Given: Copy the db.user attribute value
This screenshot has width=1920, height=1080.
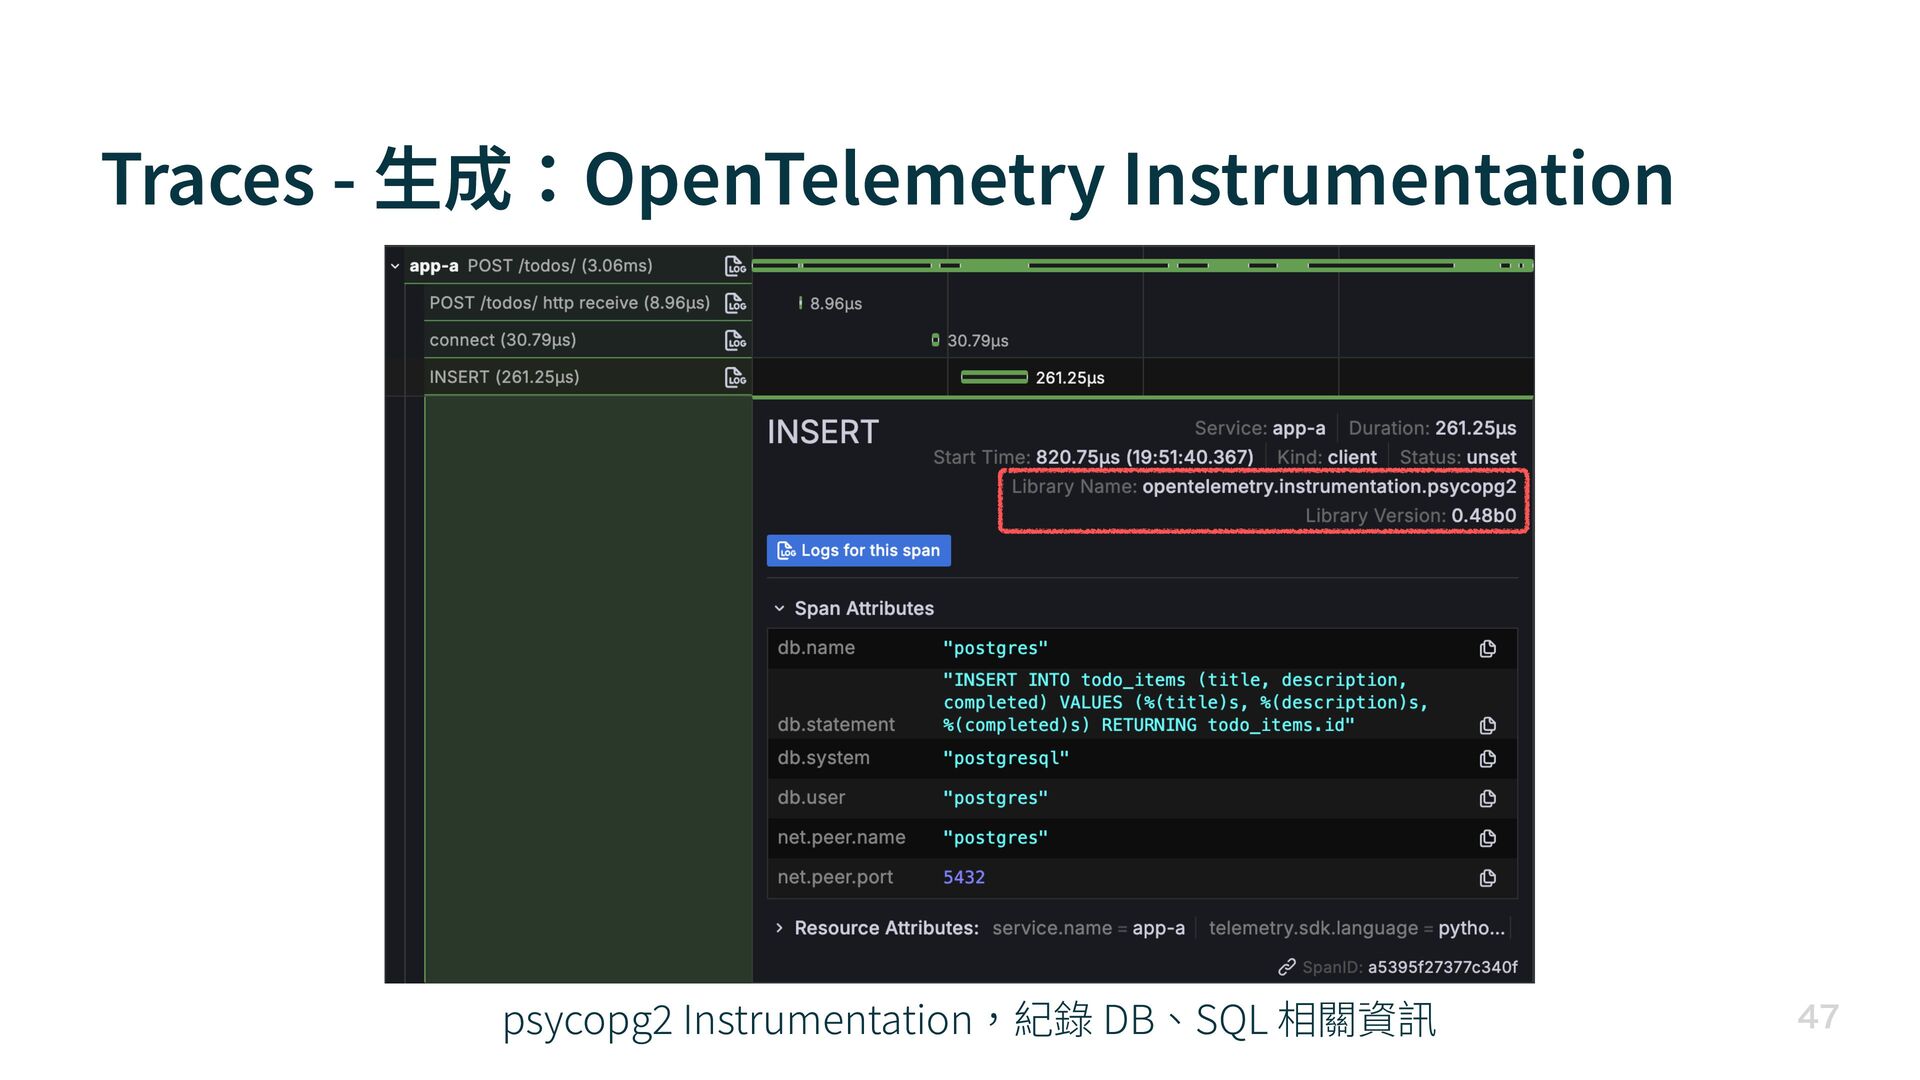Looking at the screenshot, I should pos(1488,798).
